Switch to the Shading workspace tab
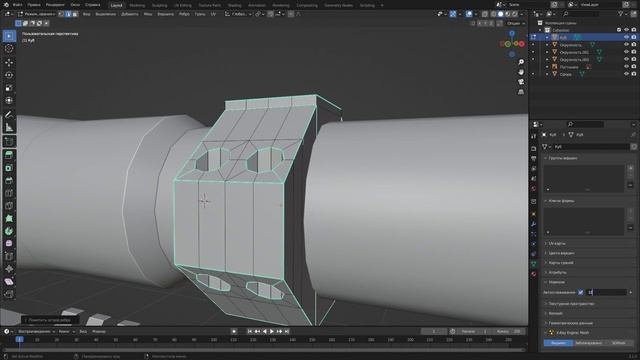640x360 pixels. click(235, 5)
